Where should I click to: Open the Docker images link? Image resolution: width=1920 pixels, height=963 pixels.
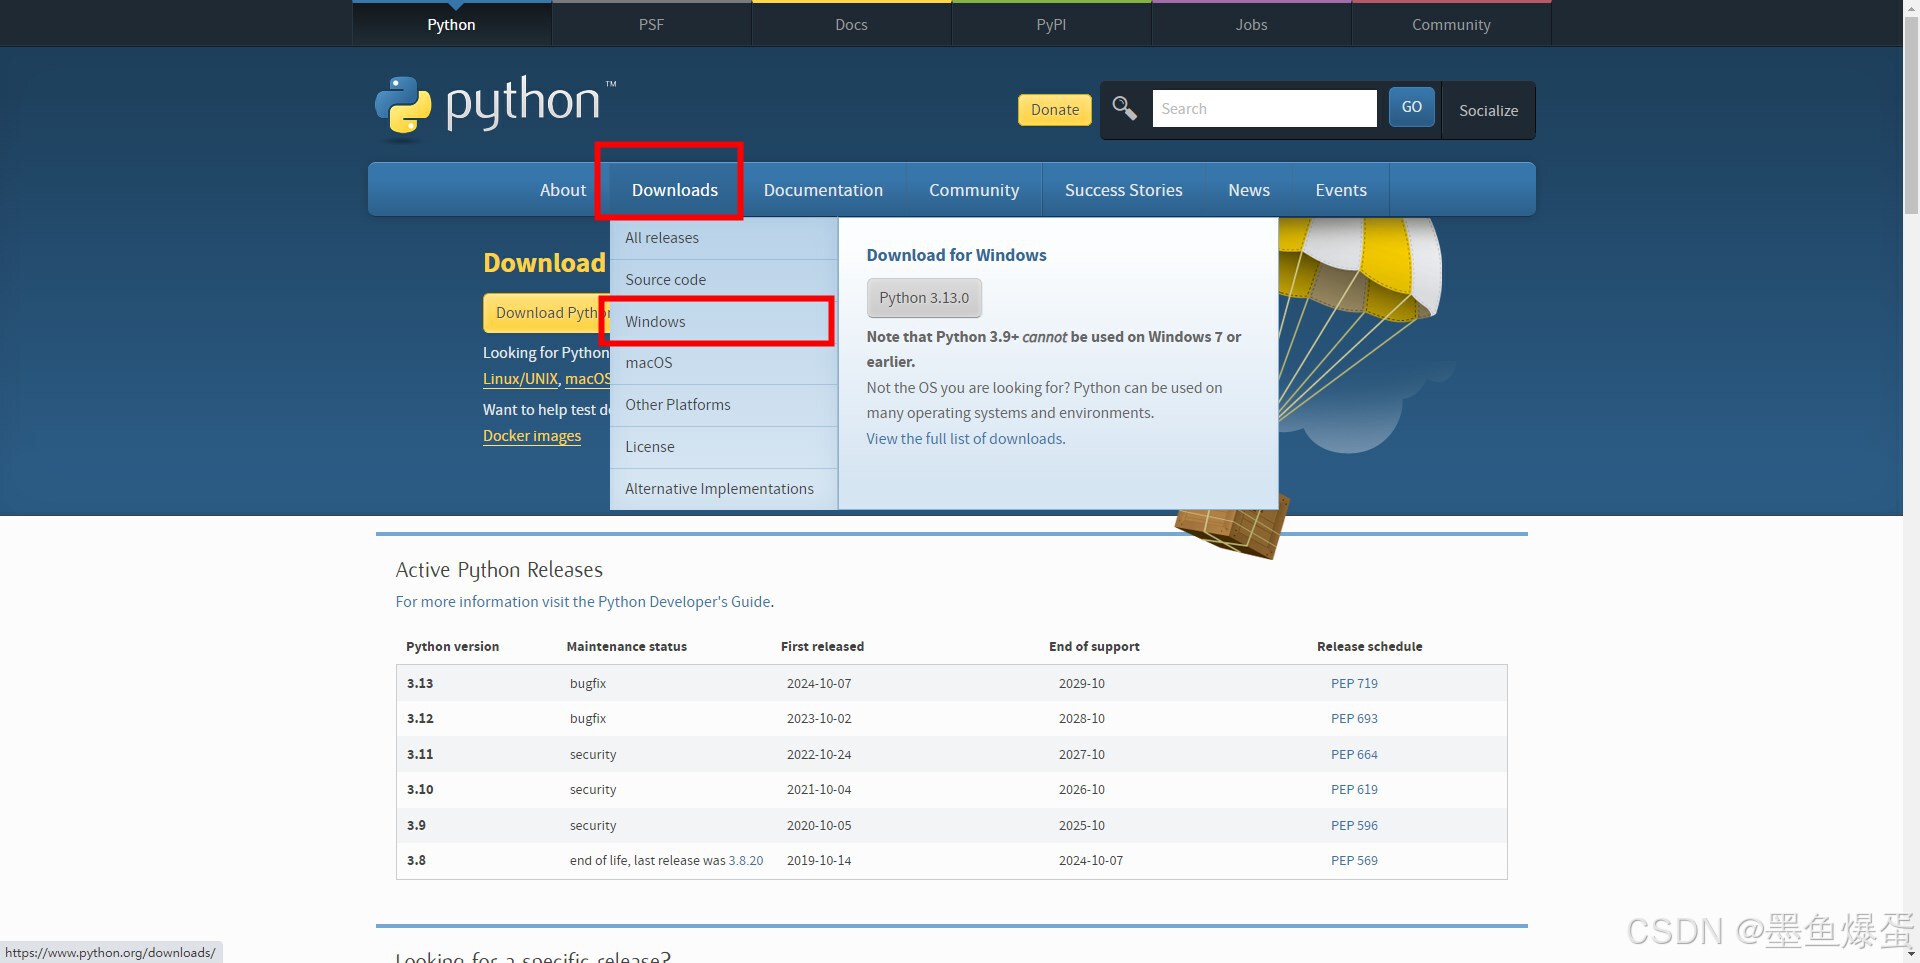[x=532, y=436]
